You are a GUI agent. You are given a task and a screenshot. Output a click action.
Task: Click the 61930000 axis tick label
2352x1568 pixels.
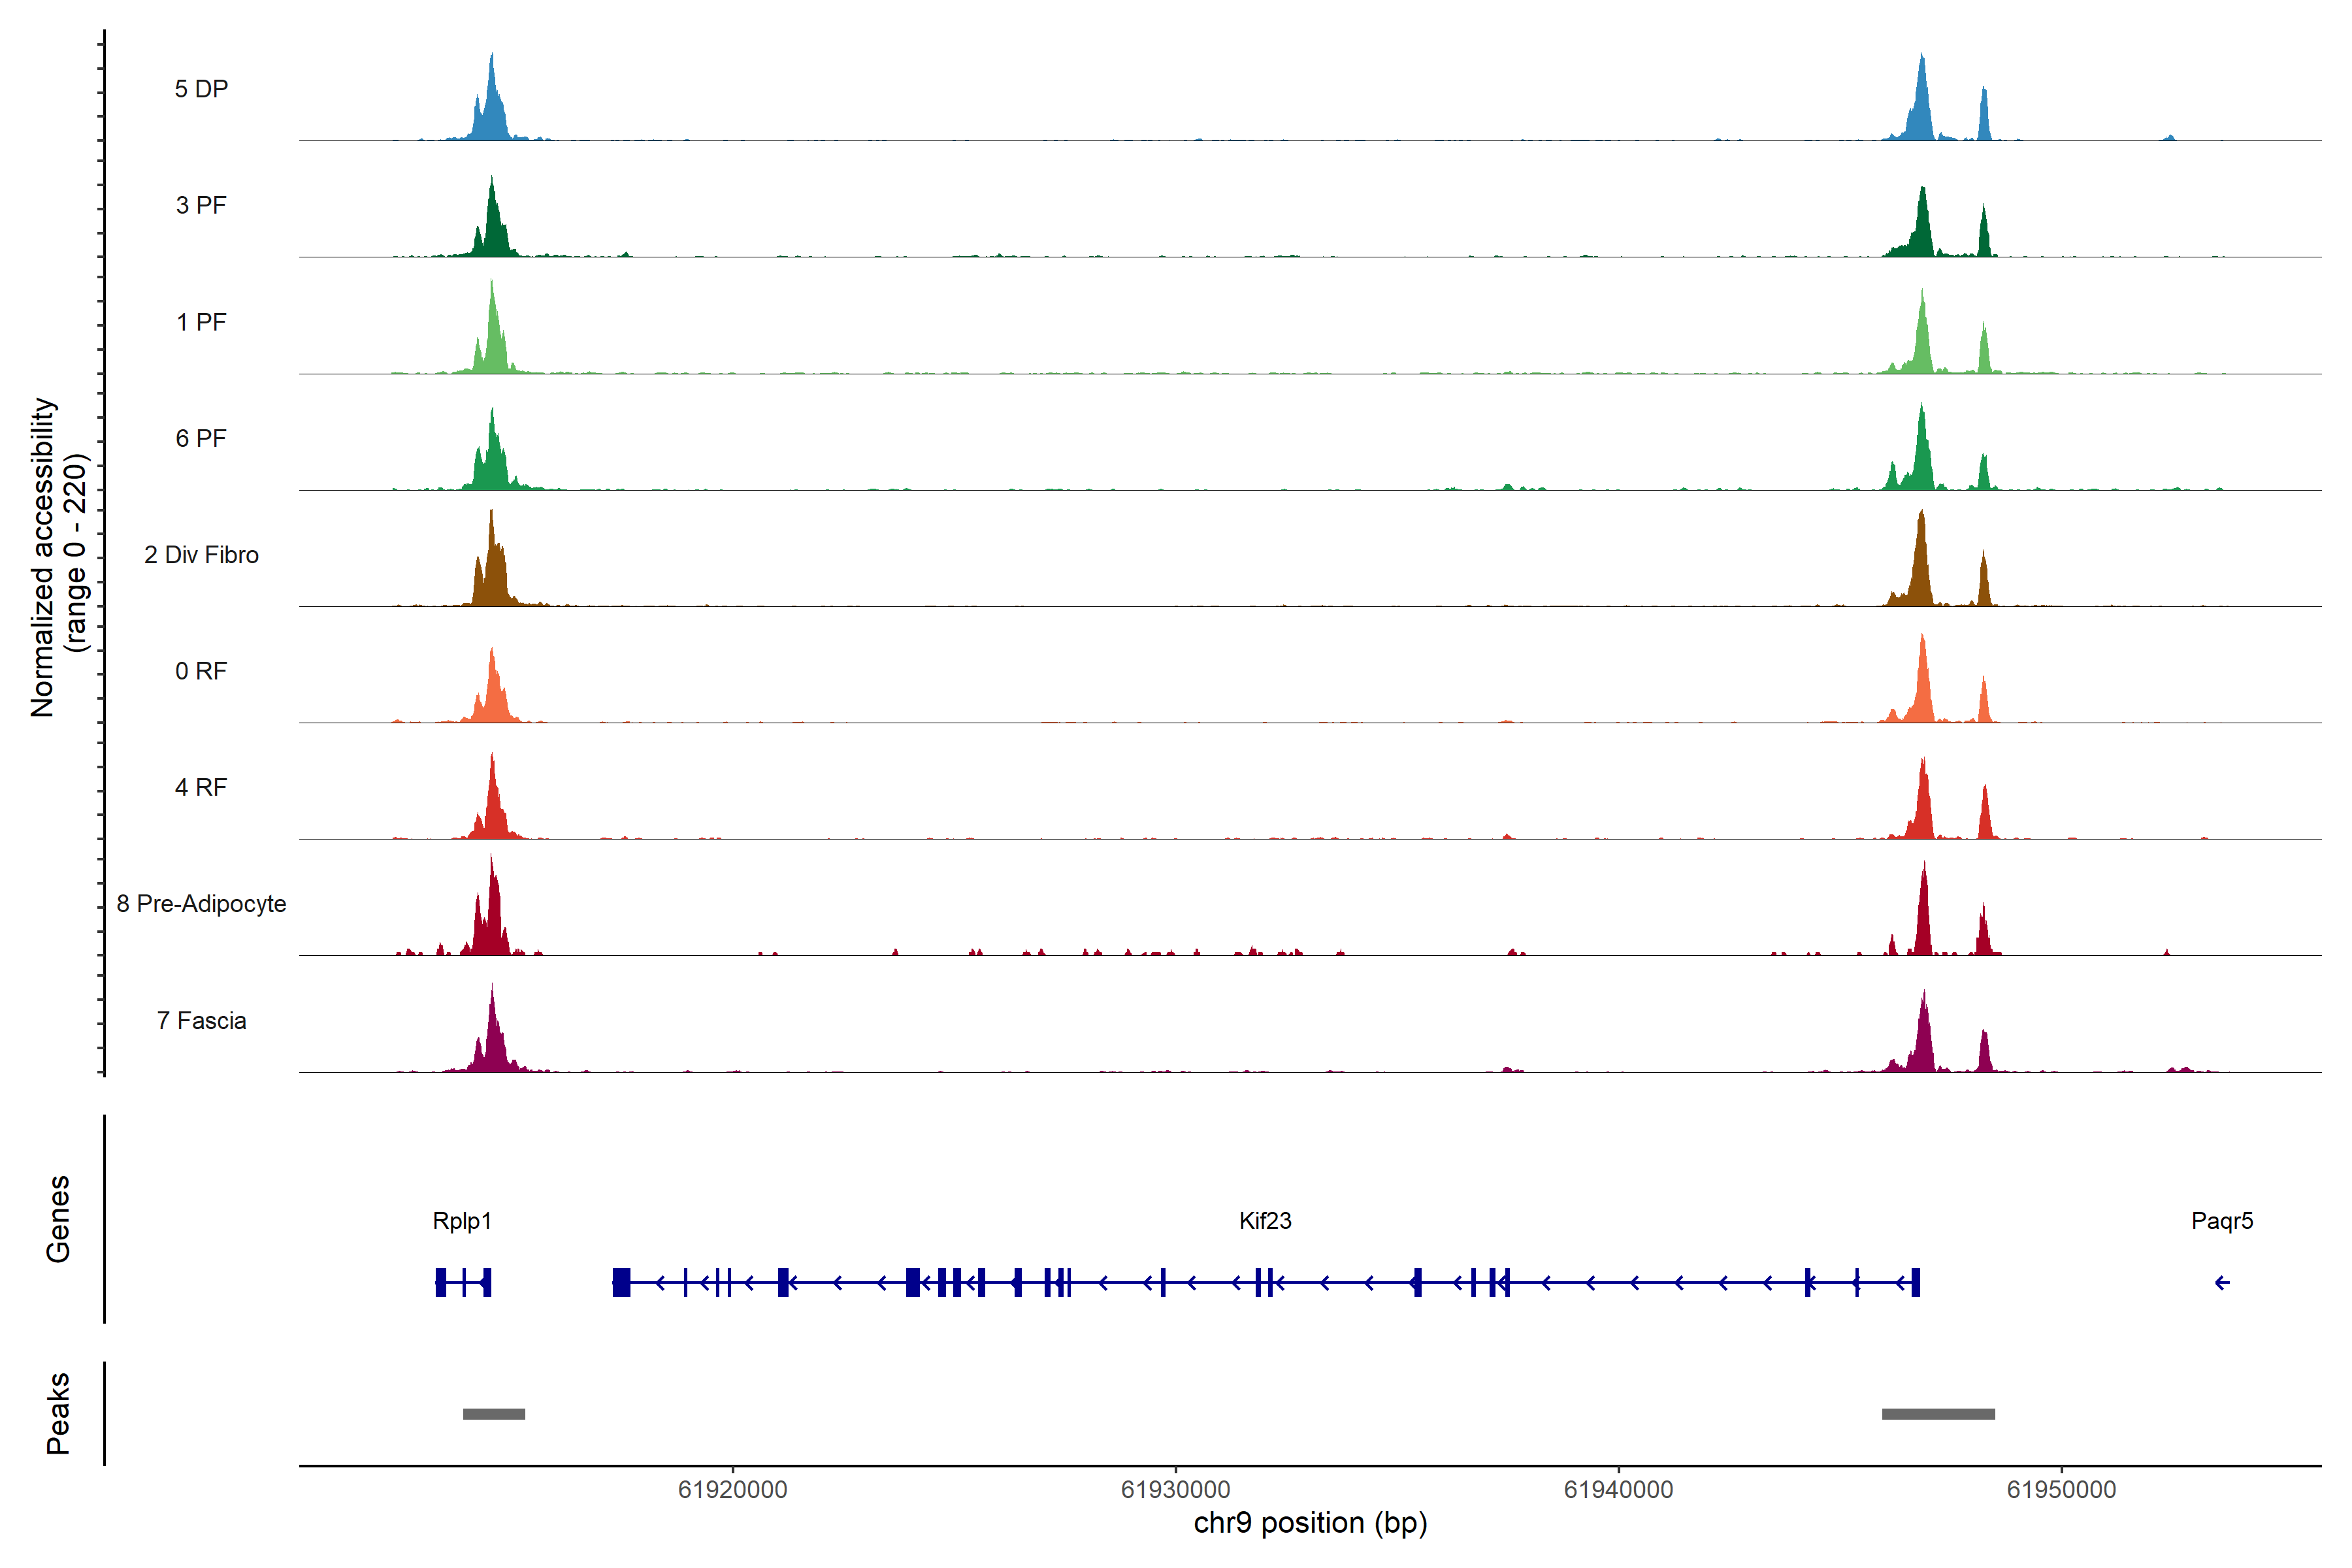coord(1175,1490)
